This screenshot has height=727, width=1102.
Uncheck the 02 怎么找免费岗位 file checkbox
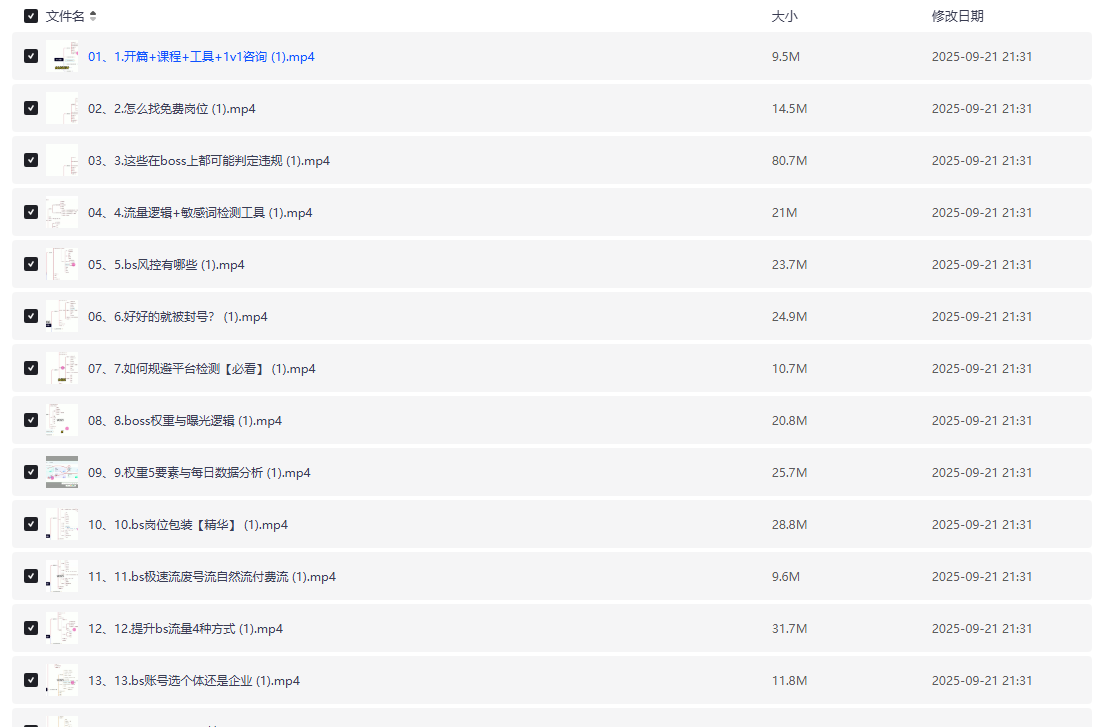(x=31, y=108)
